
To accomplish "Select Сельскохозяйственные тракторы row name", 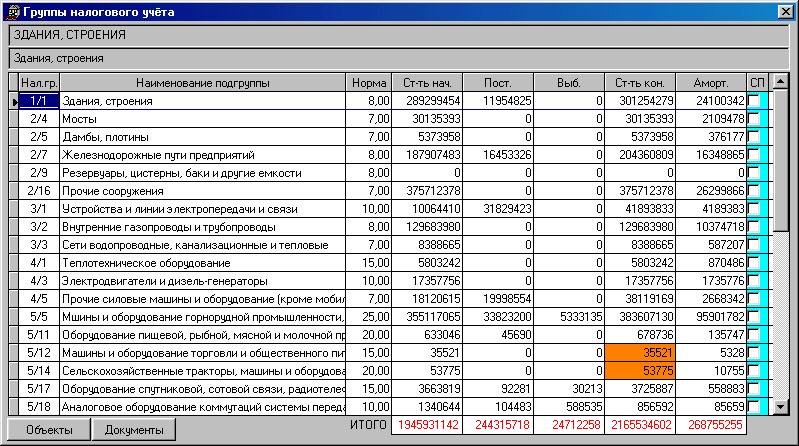I will pyautogui.click(x=203, y=371).
